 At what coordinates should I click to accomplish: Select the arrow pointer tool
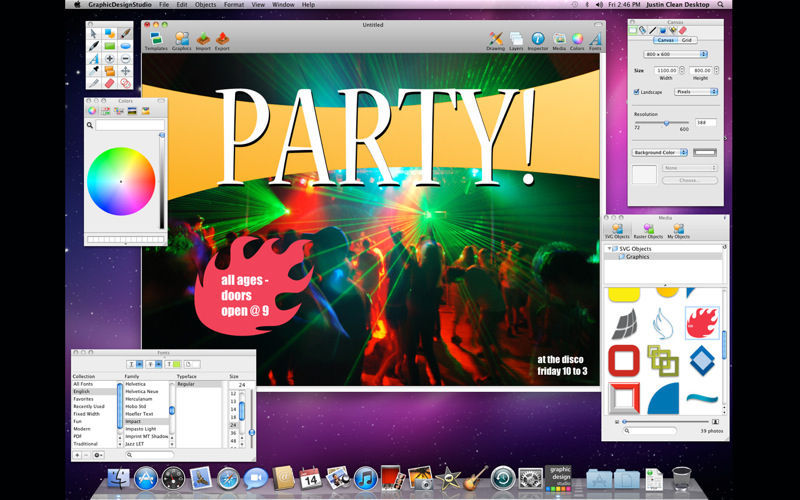[x=93, y=34]
